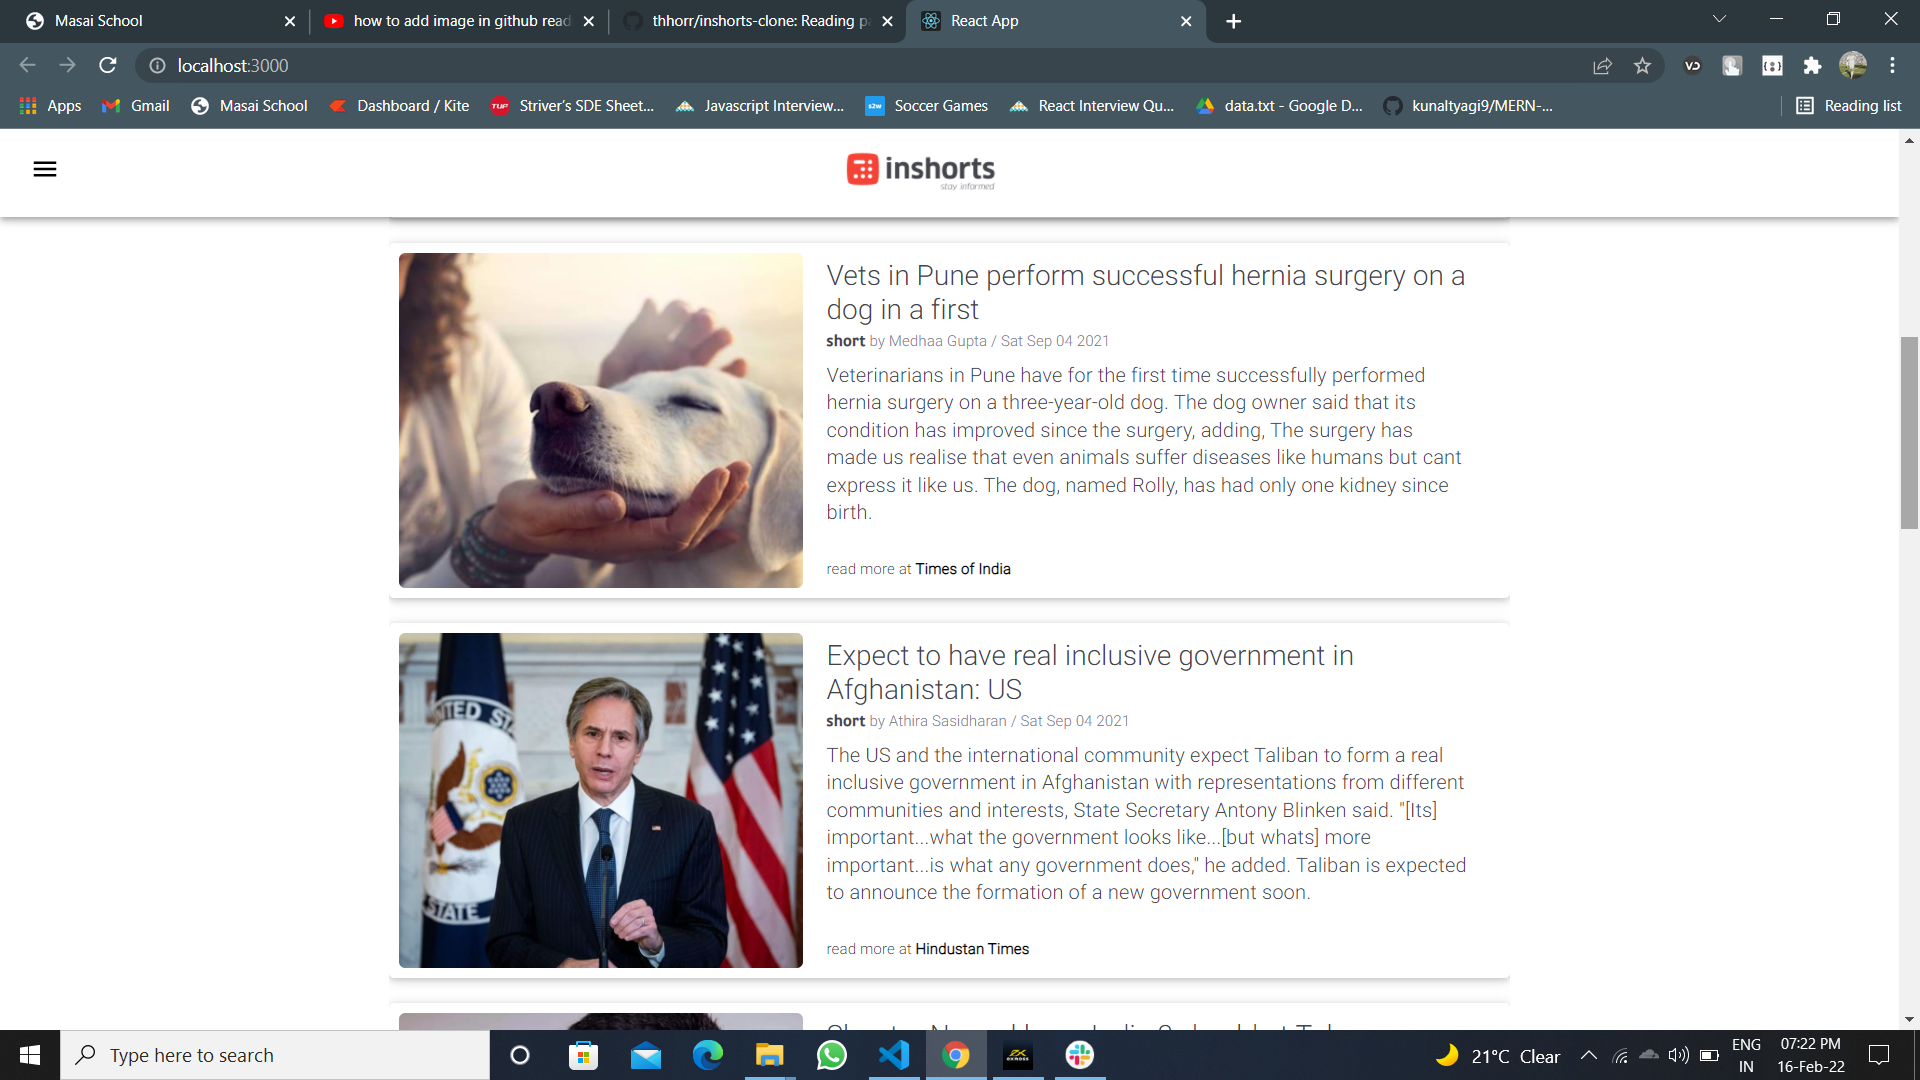1920x1080 pixels.
Task: Reload the localhost:3000 page
Action: pyautogui.click(x=107, y=65)
